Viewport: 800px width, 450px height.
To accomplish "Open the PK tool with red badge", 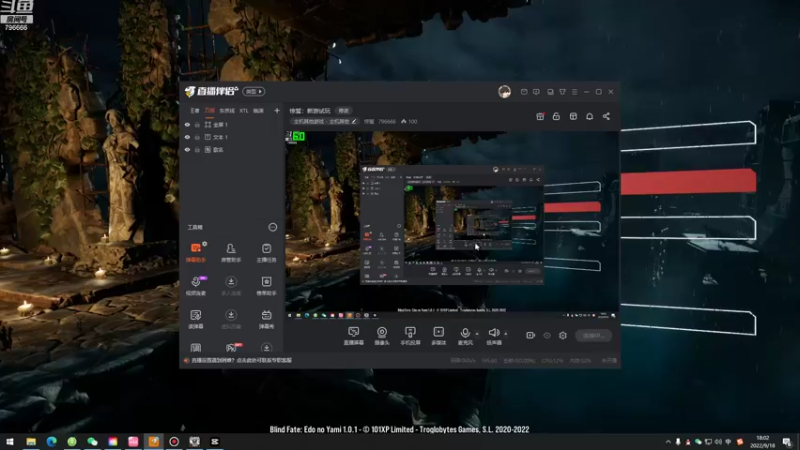I will 231,347.
